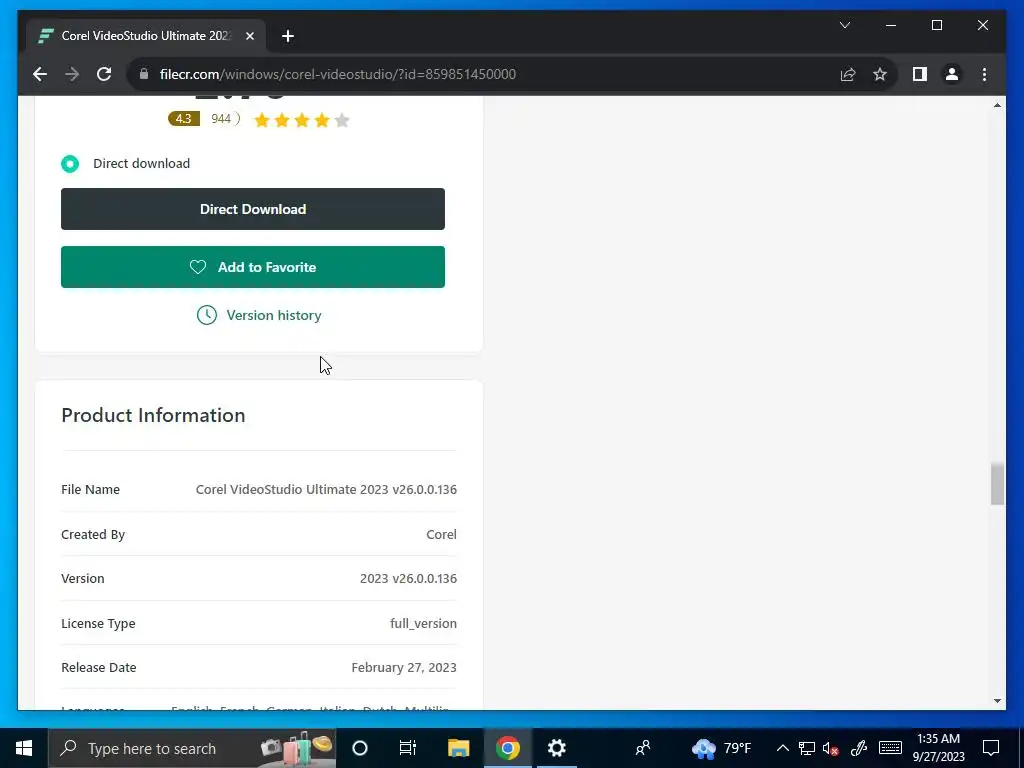Open Cortana from the taskbar circle icon

pos(360,748)
